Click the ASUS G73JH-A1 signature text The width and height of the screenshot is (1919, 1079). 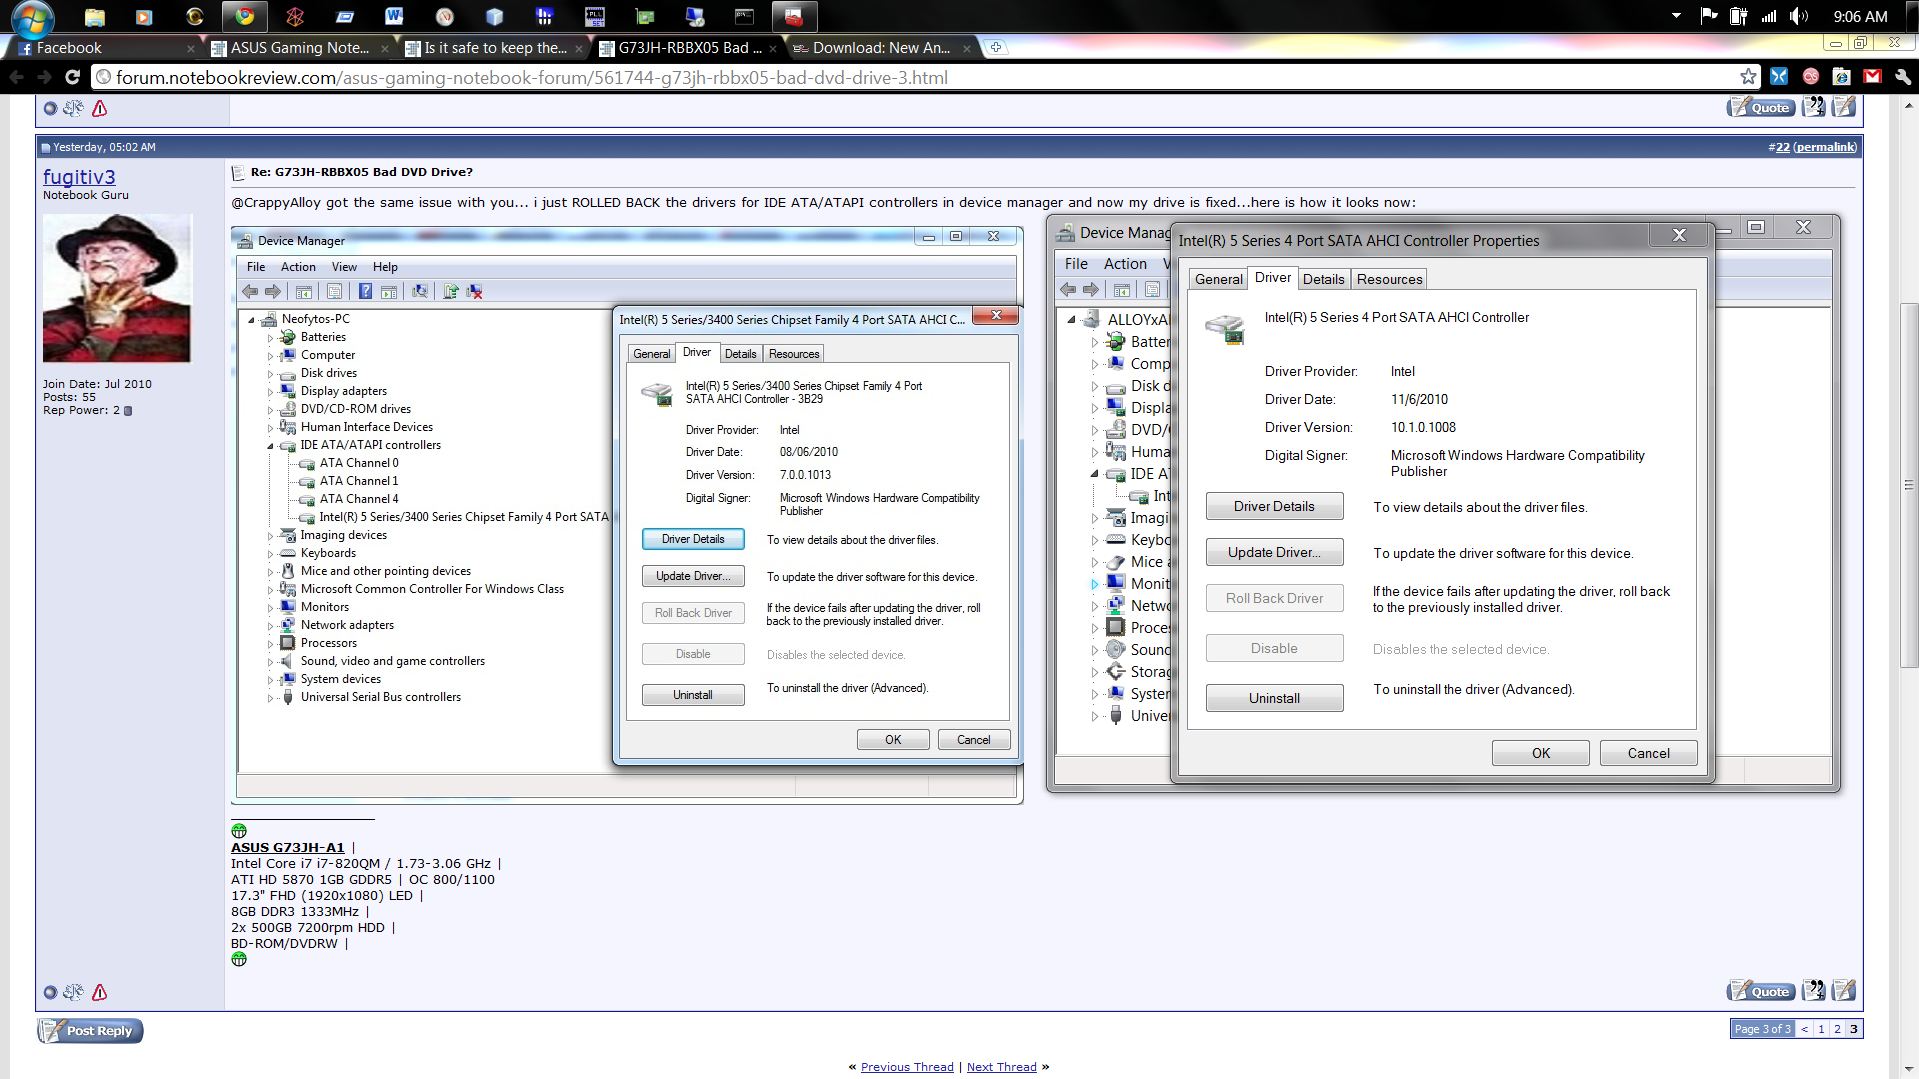click(x=287, y=847)
